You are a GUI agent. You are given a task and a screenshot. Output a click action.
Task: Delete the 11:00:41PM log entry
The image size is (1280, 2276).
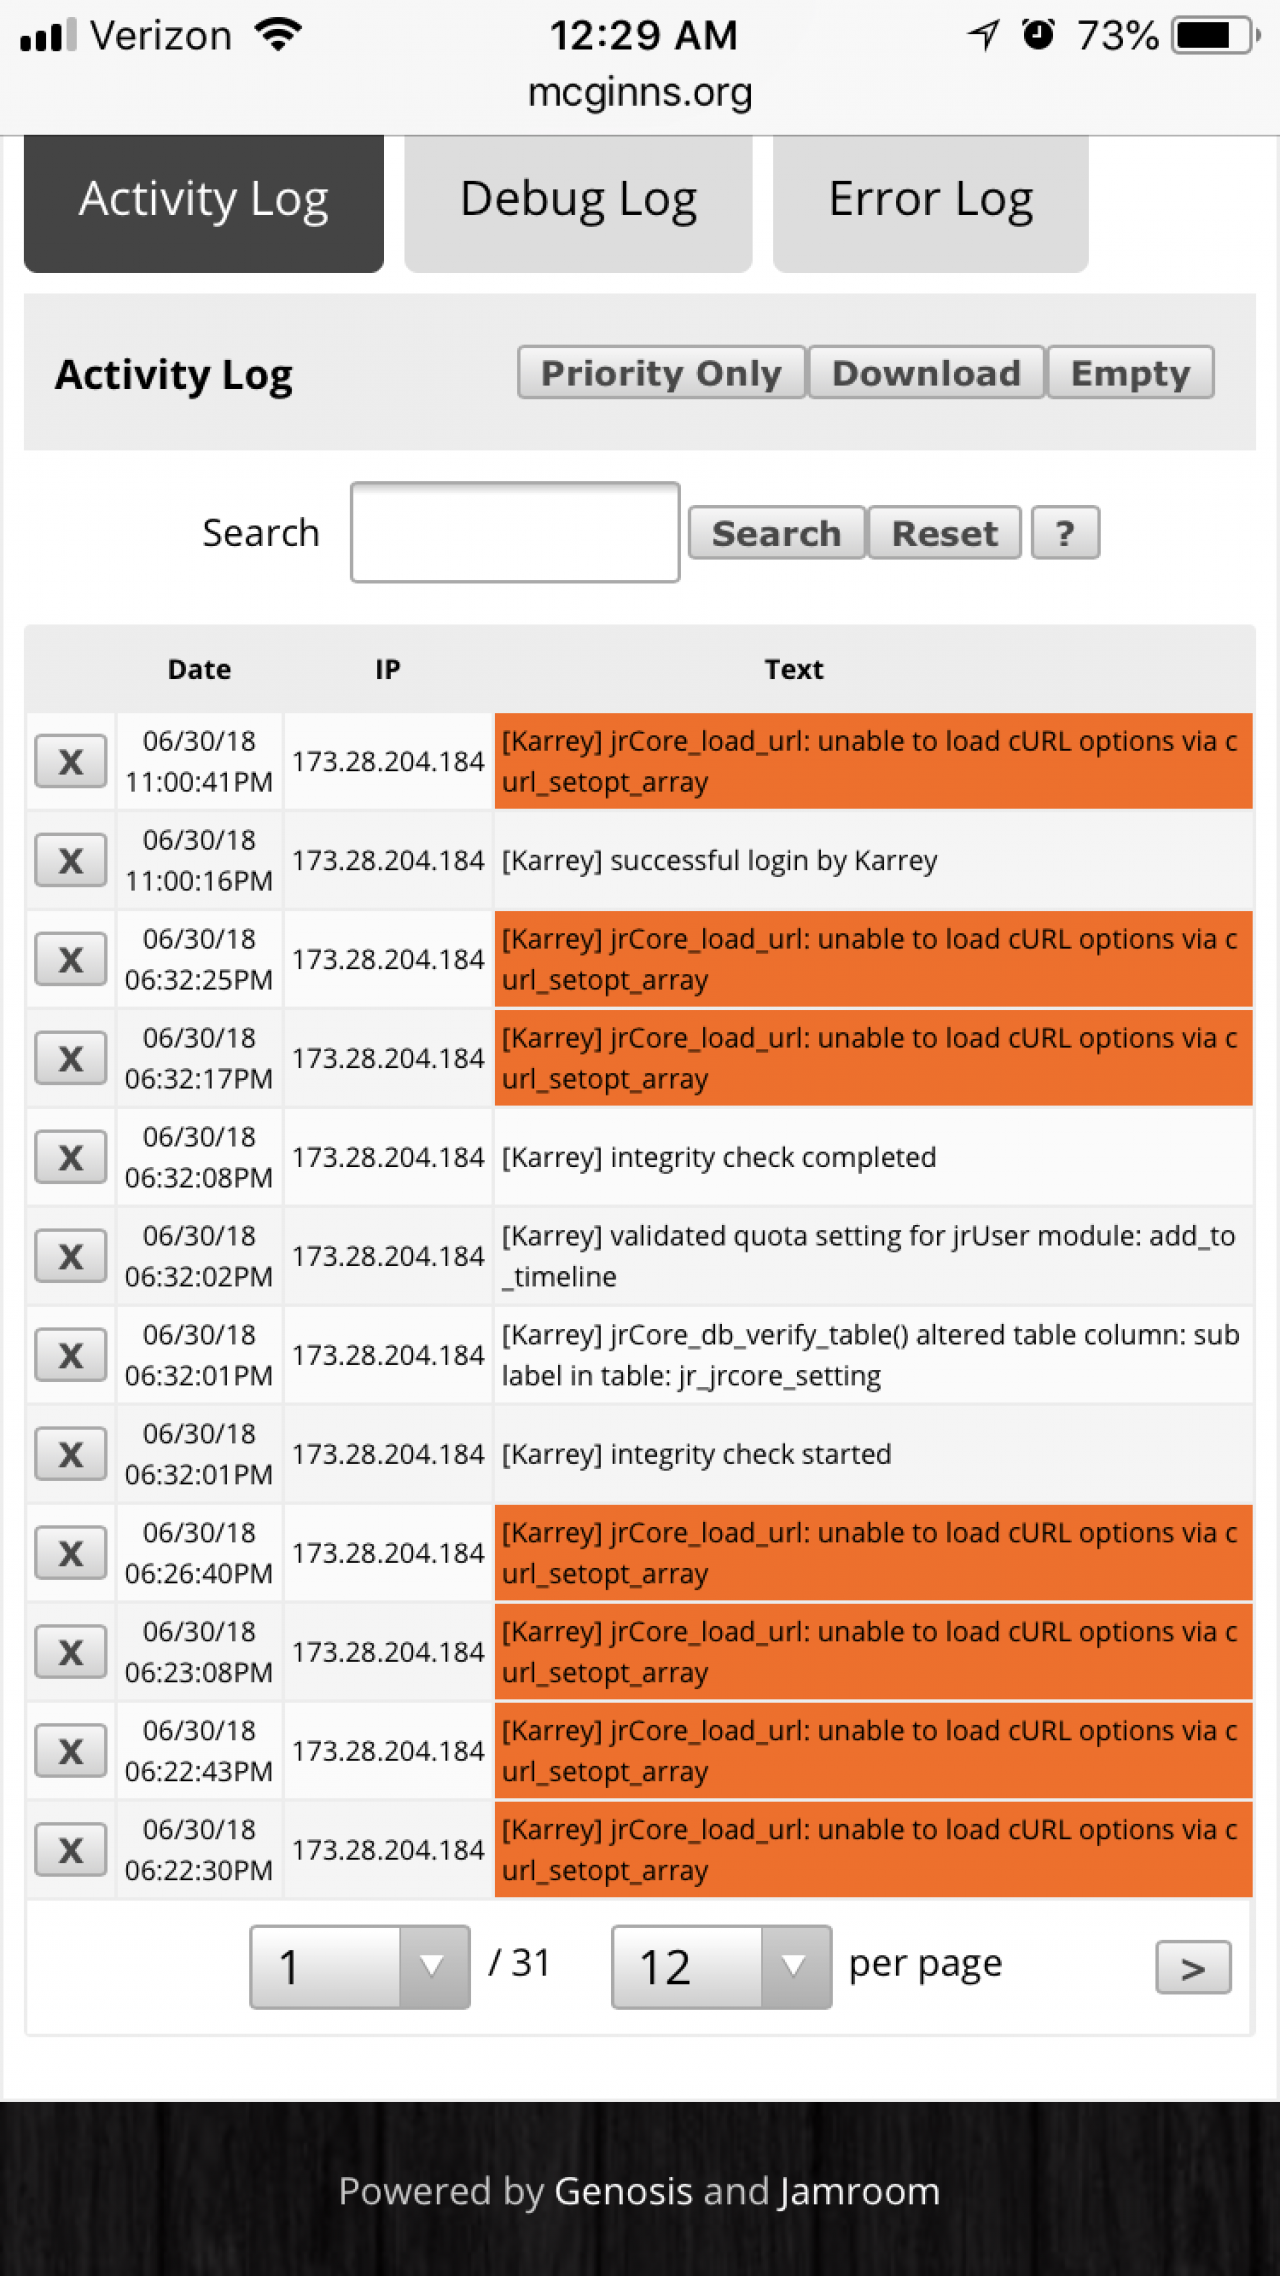tap(70, 762)
